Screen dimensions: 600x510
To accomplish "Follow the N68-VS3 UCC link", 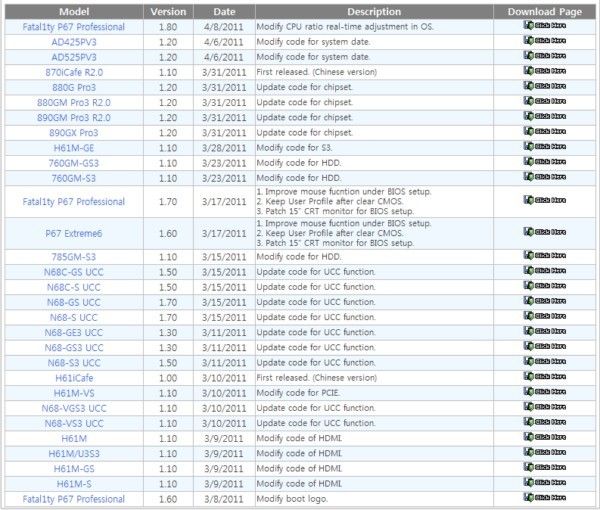I will click(x=74, y=424).
